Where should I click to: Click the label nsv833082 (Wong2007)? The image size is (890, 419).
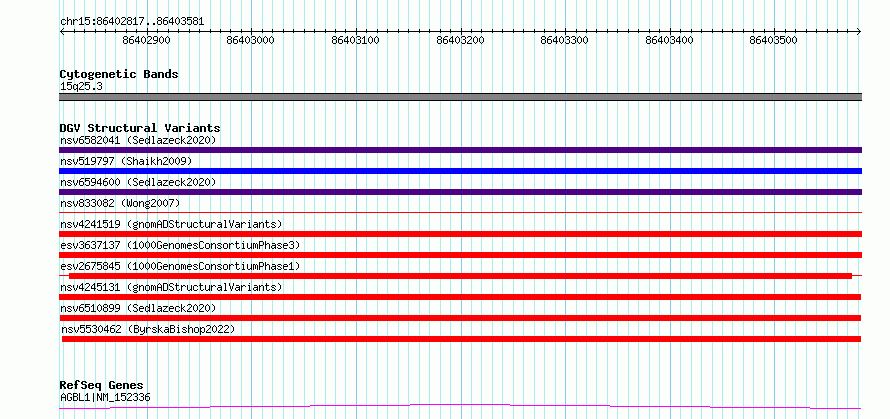(x=120, y=203)
